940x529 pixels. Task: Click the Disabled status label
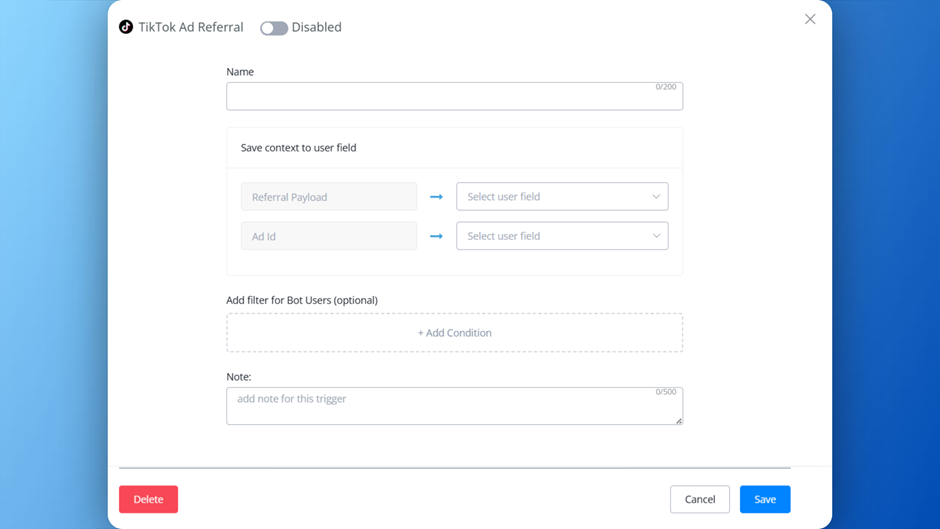click(x=316, y=27)
